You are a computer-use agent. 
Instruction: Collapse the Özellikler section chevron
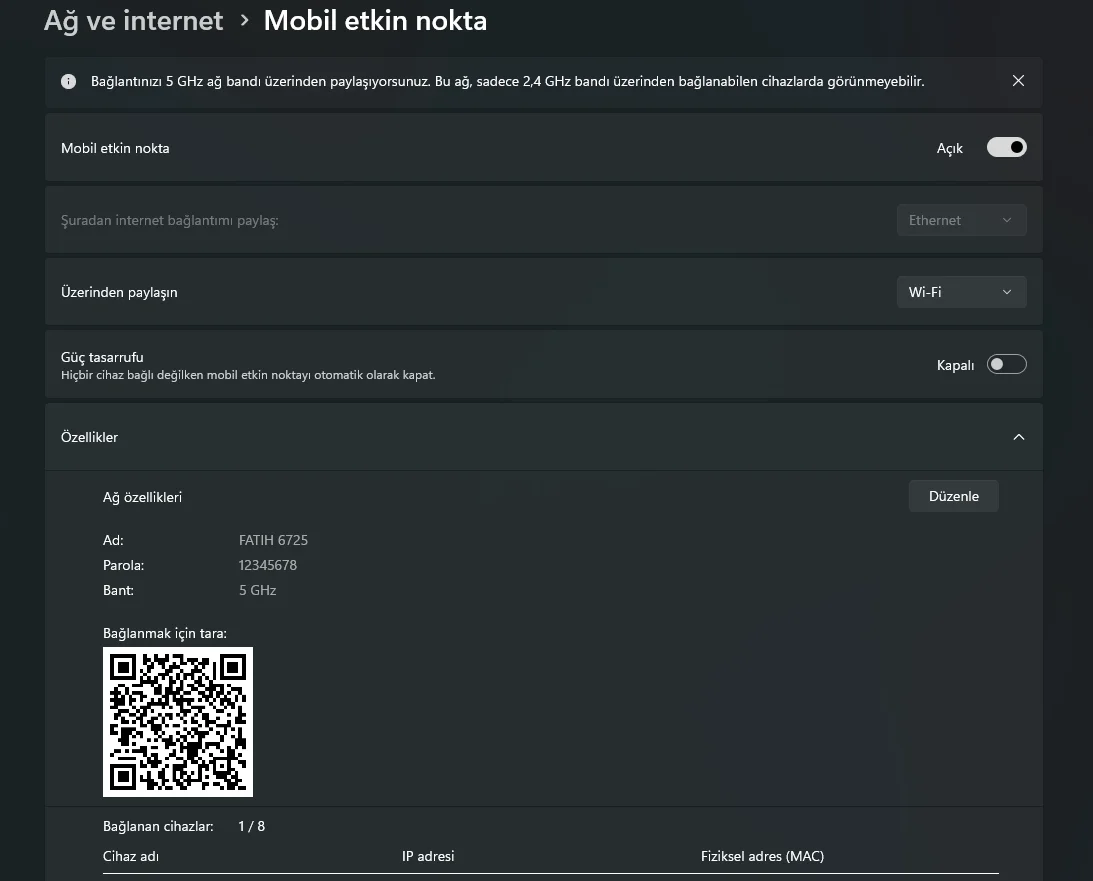1018,437
